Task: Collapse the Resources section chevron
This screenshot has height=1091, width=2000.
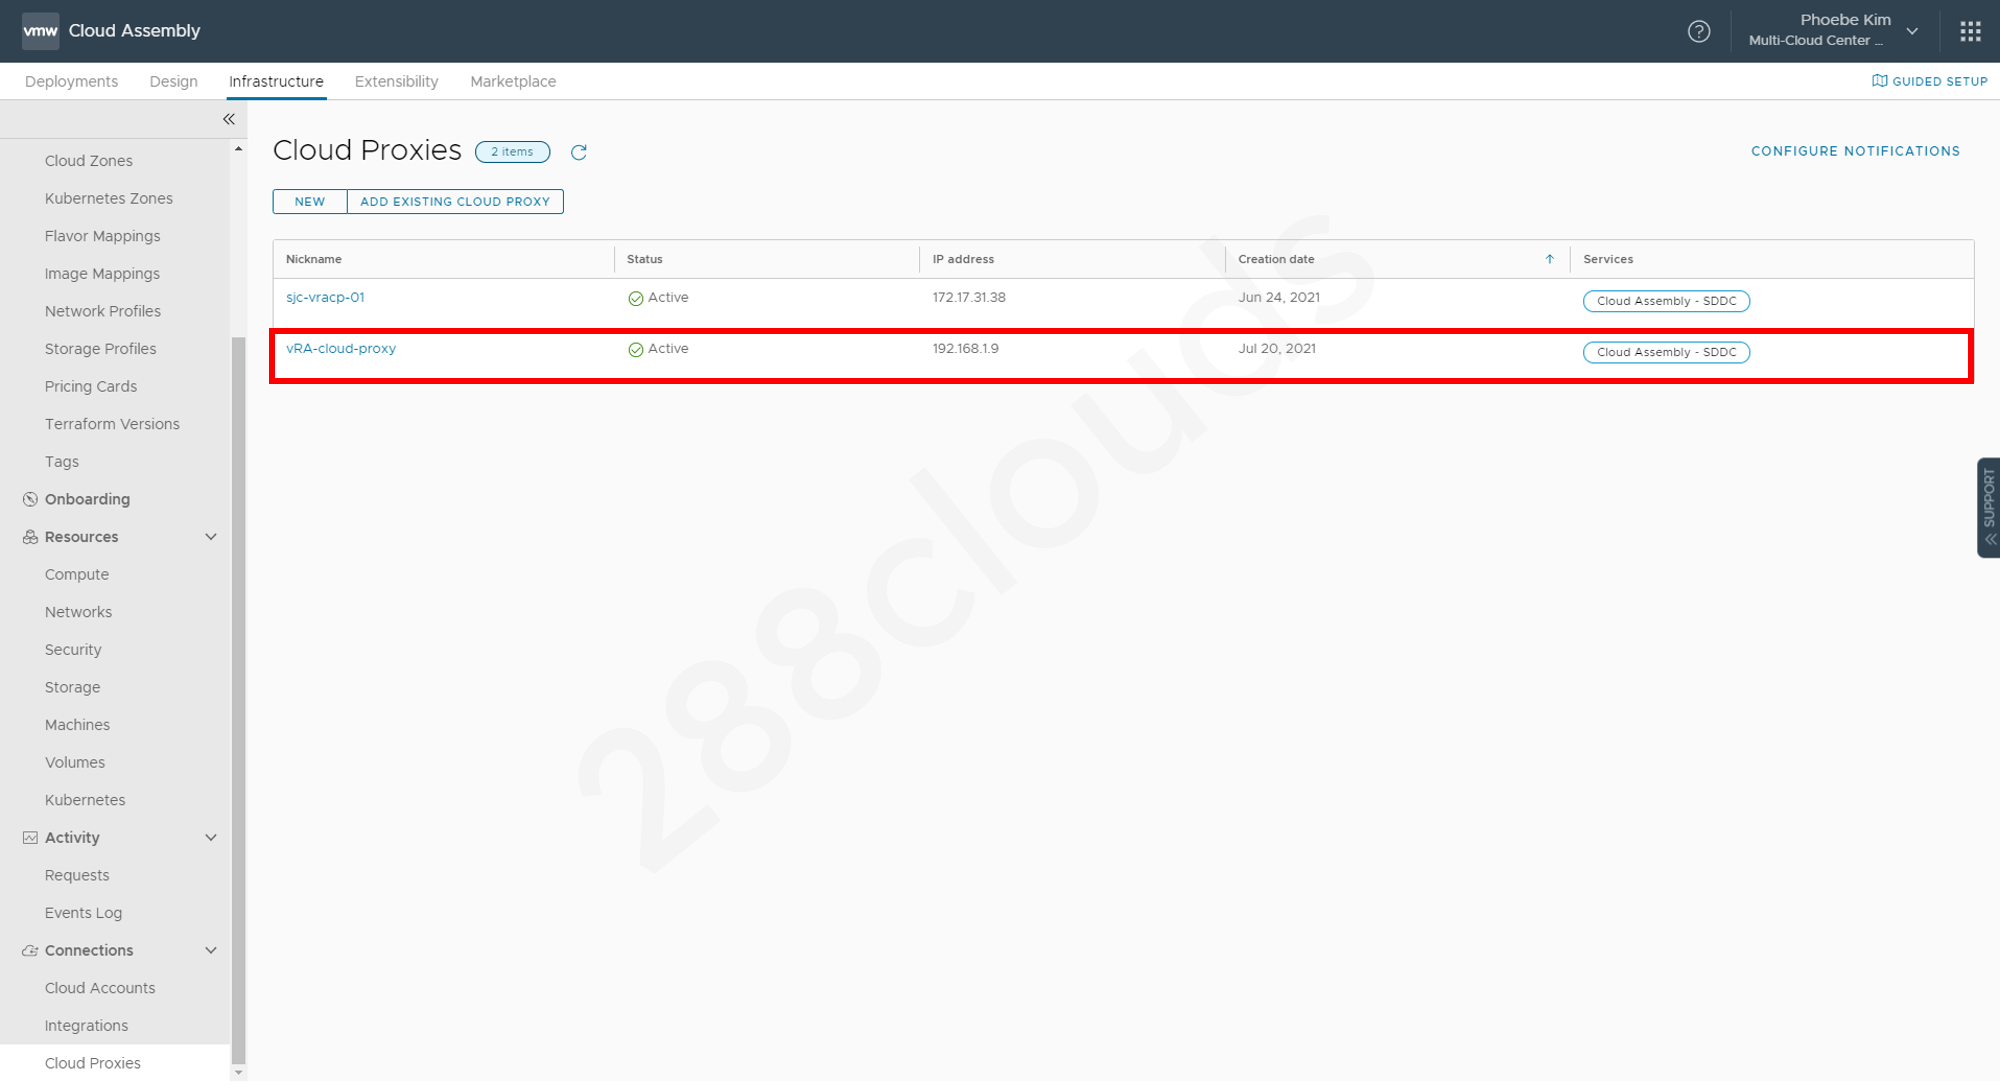Action: 211,537
